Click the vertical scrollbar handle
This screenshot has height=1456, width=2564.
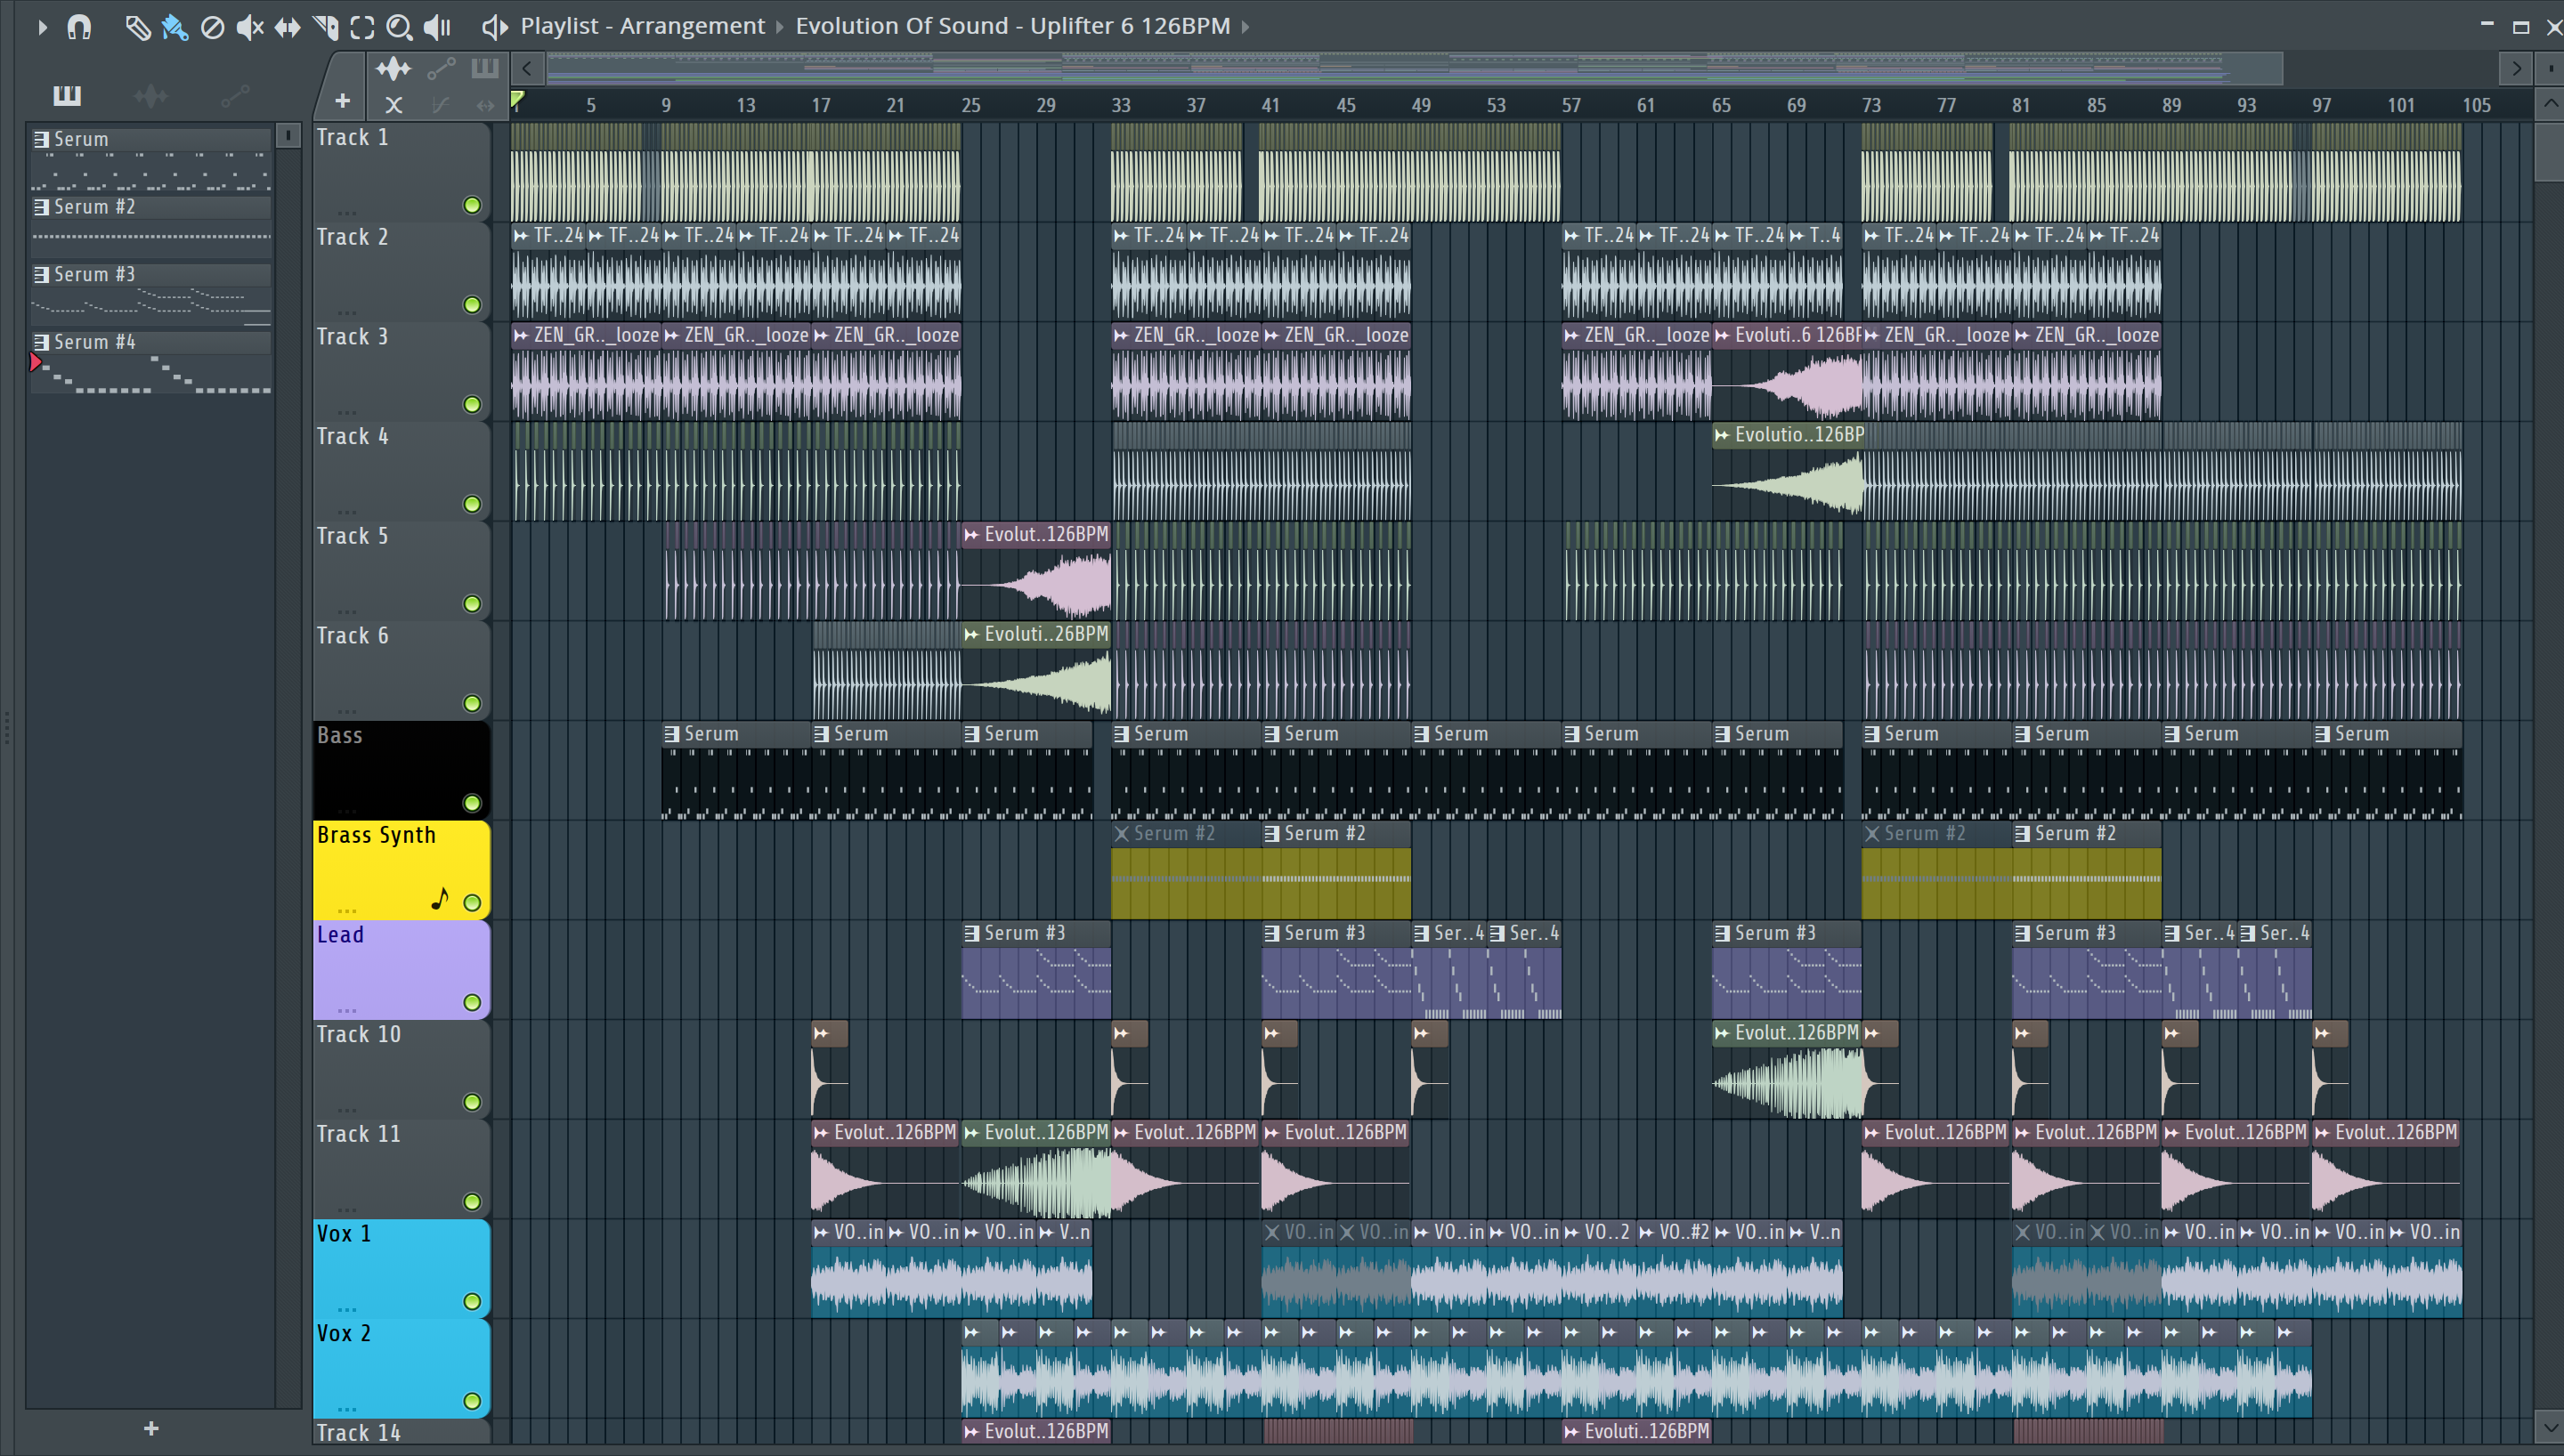pyautogui.click(x=2549, y=150)
